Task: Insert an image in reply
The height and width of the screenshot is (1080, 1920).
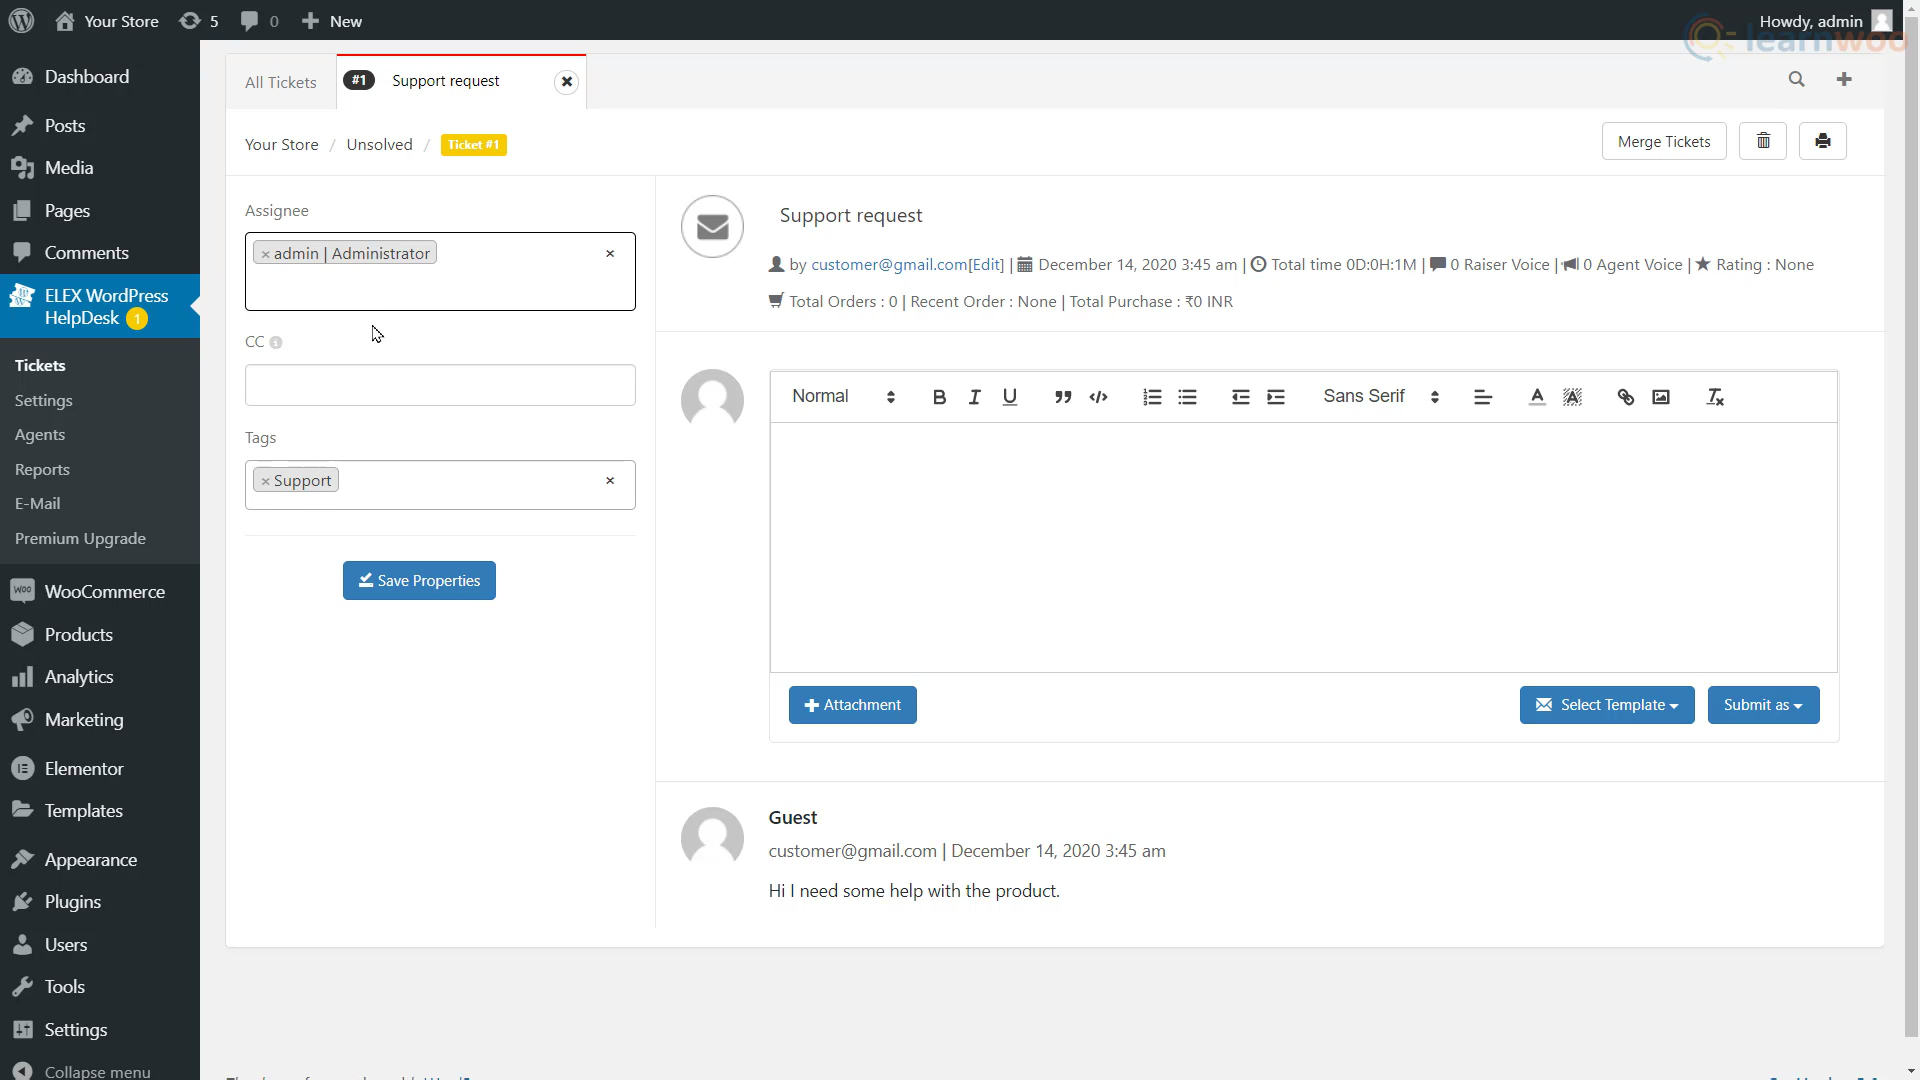Action: (1661, 397)
